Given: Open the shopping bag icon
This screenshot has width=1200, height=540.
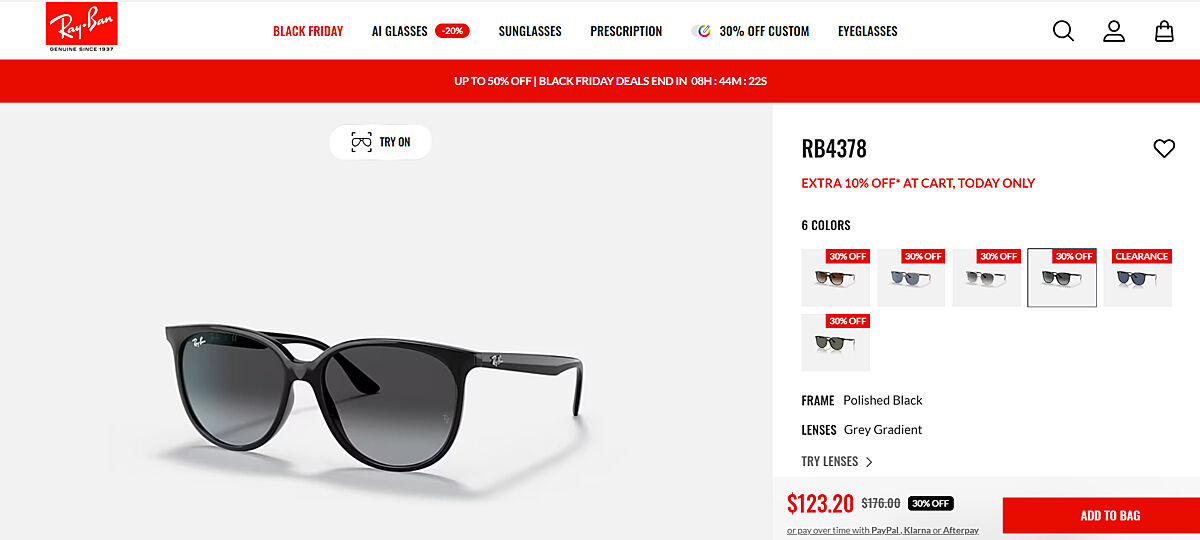Looking at the screenshot, I should coord(1164,31).
